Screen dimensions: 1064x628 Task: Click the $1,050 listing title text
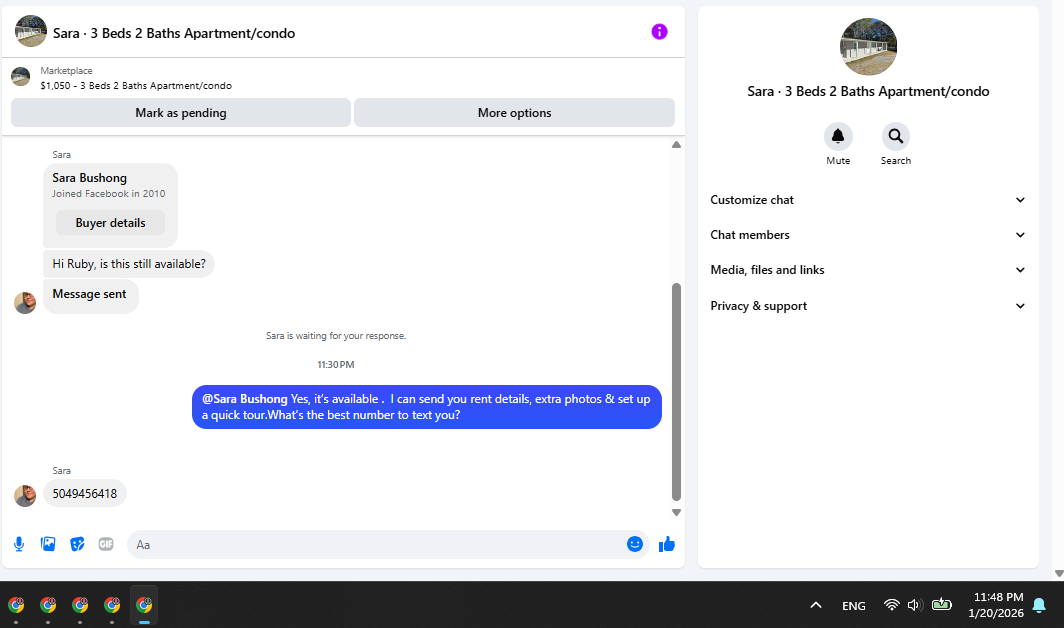(136, 86)
